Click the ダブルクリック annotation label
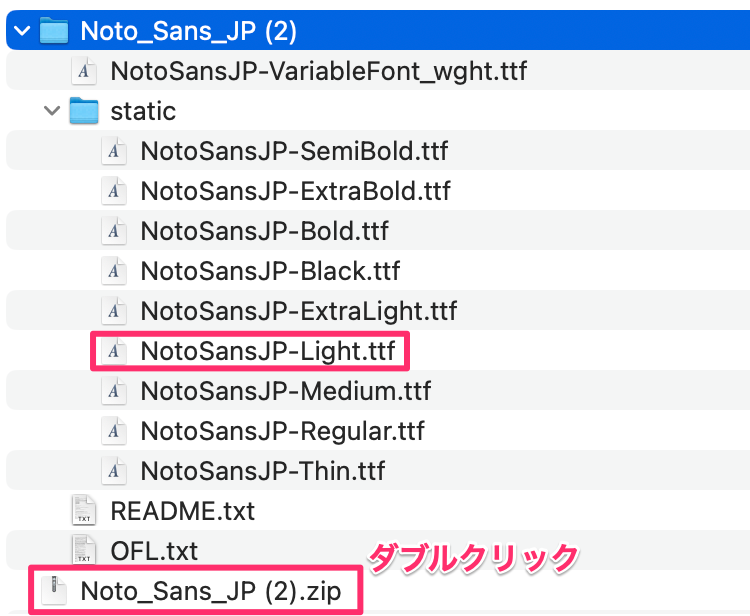The height and width of the screenshot is (616, 750). coord(475,558)
